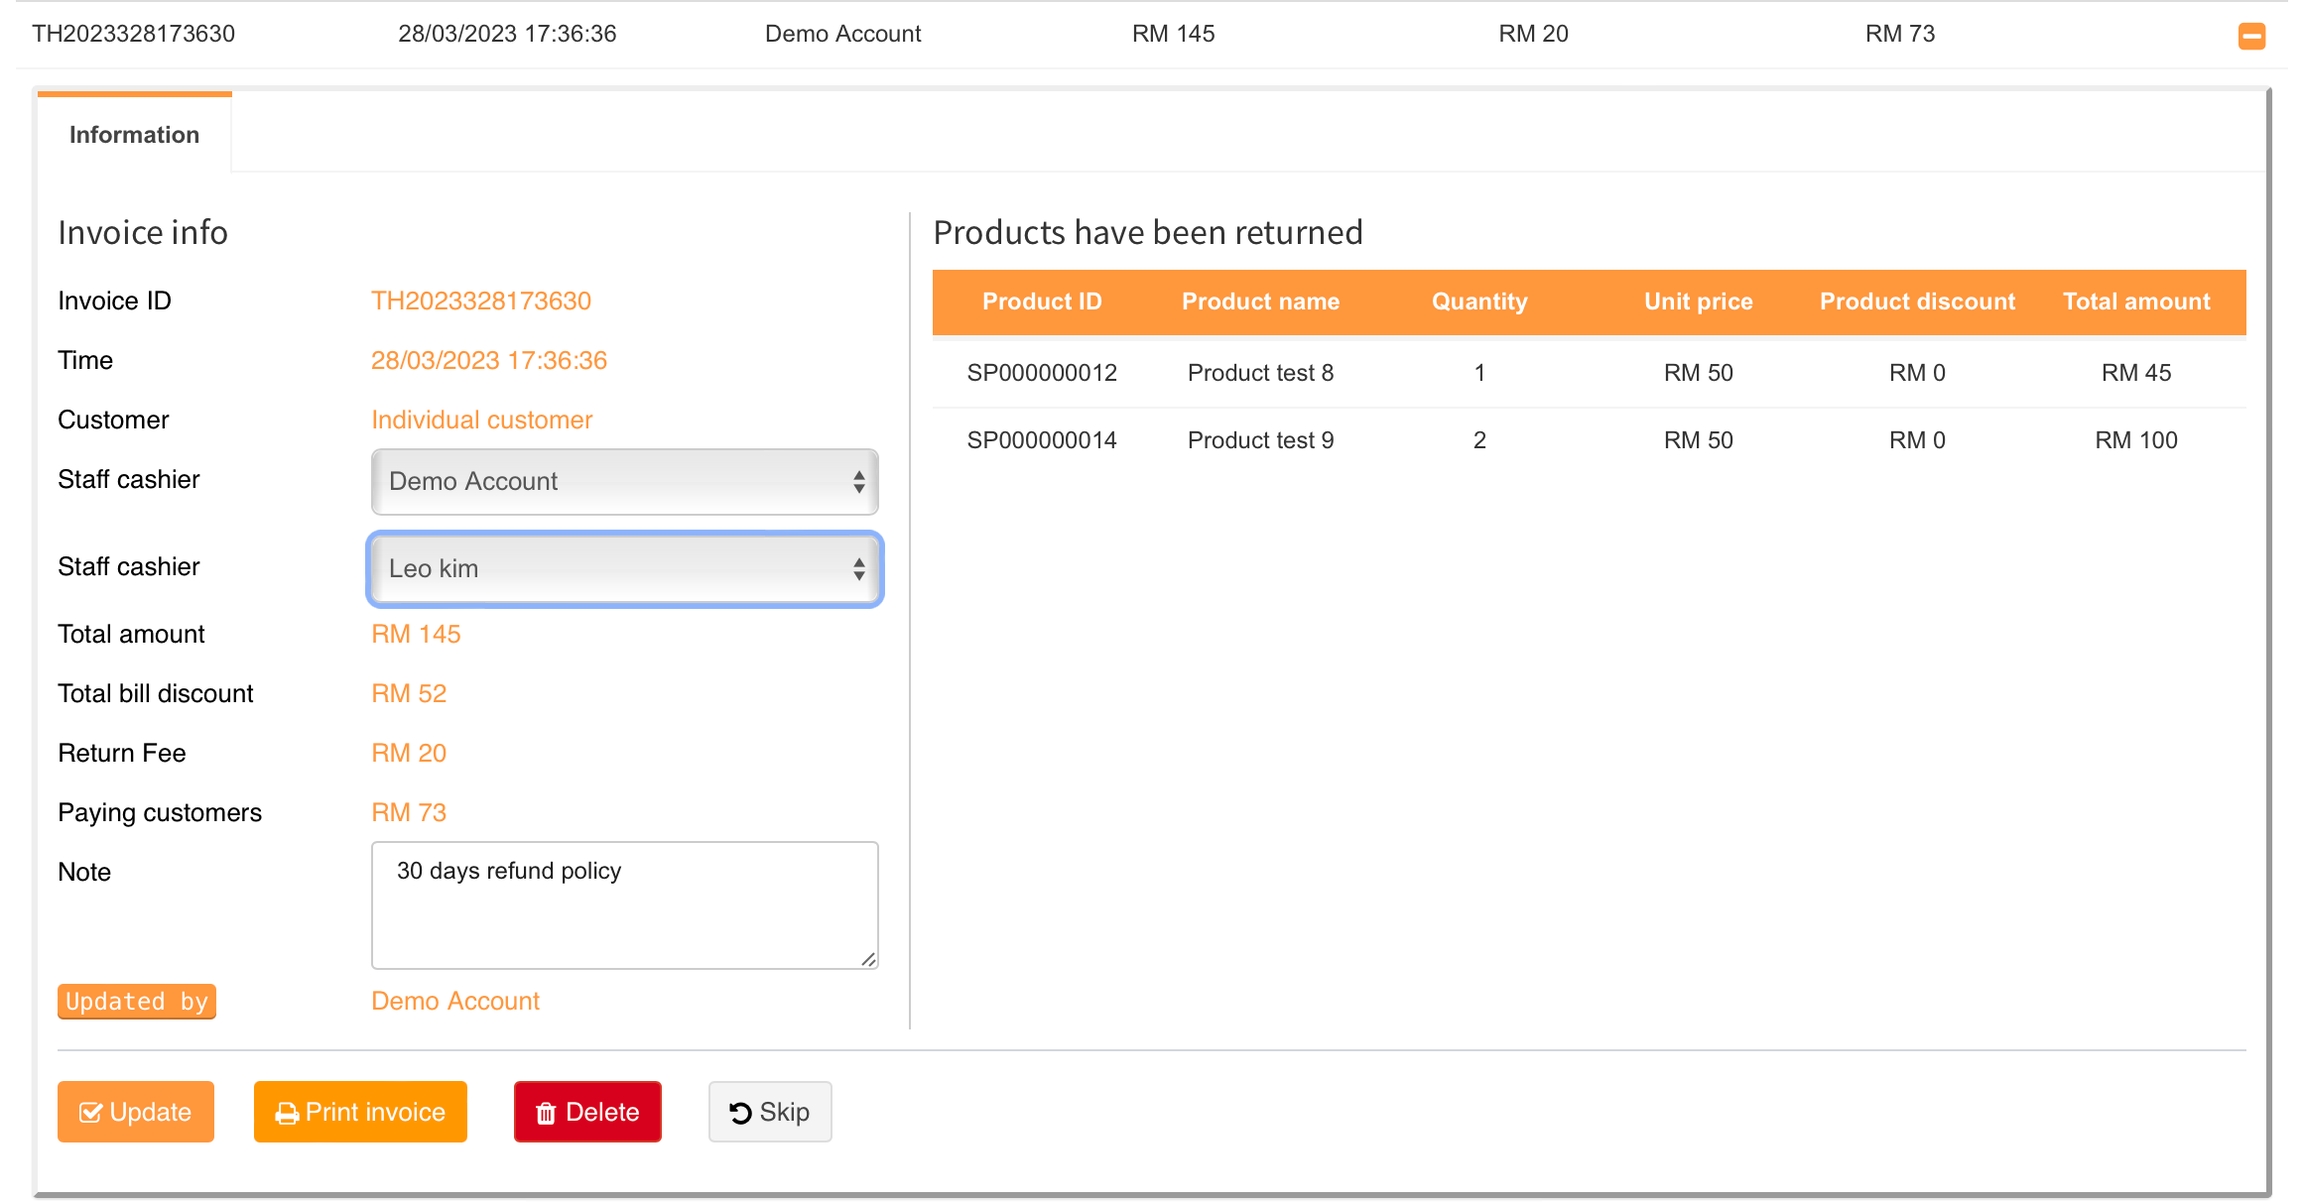2304x1202 pixels.
Task: Click the Product name column header
Action: (1260, 302)
